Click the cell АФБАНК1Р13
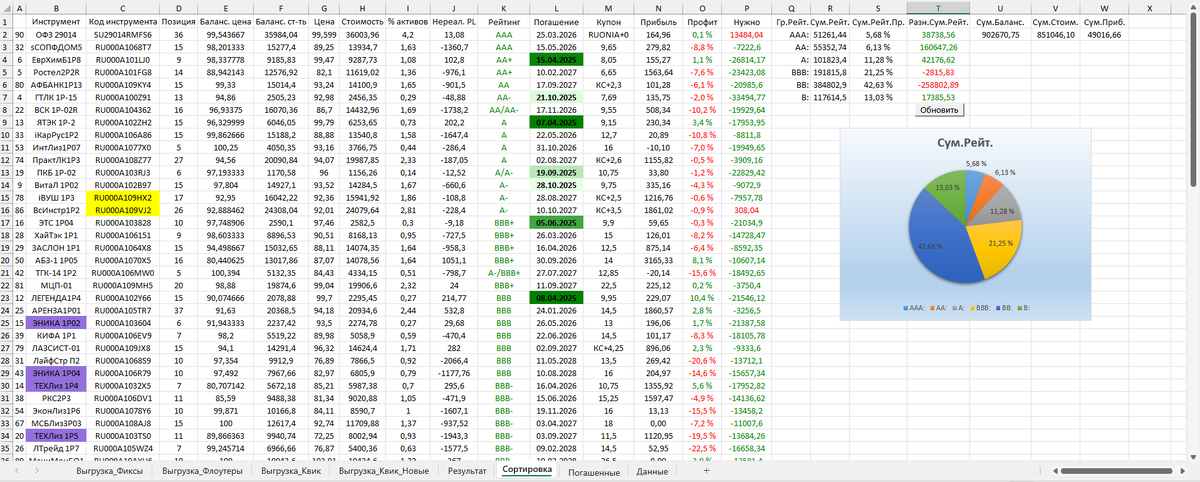Viewport: 1200px width, 482px height. pyautogui.click(x=56, y=85)
